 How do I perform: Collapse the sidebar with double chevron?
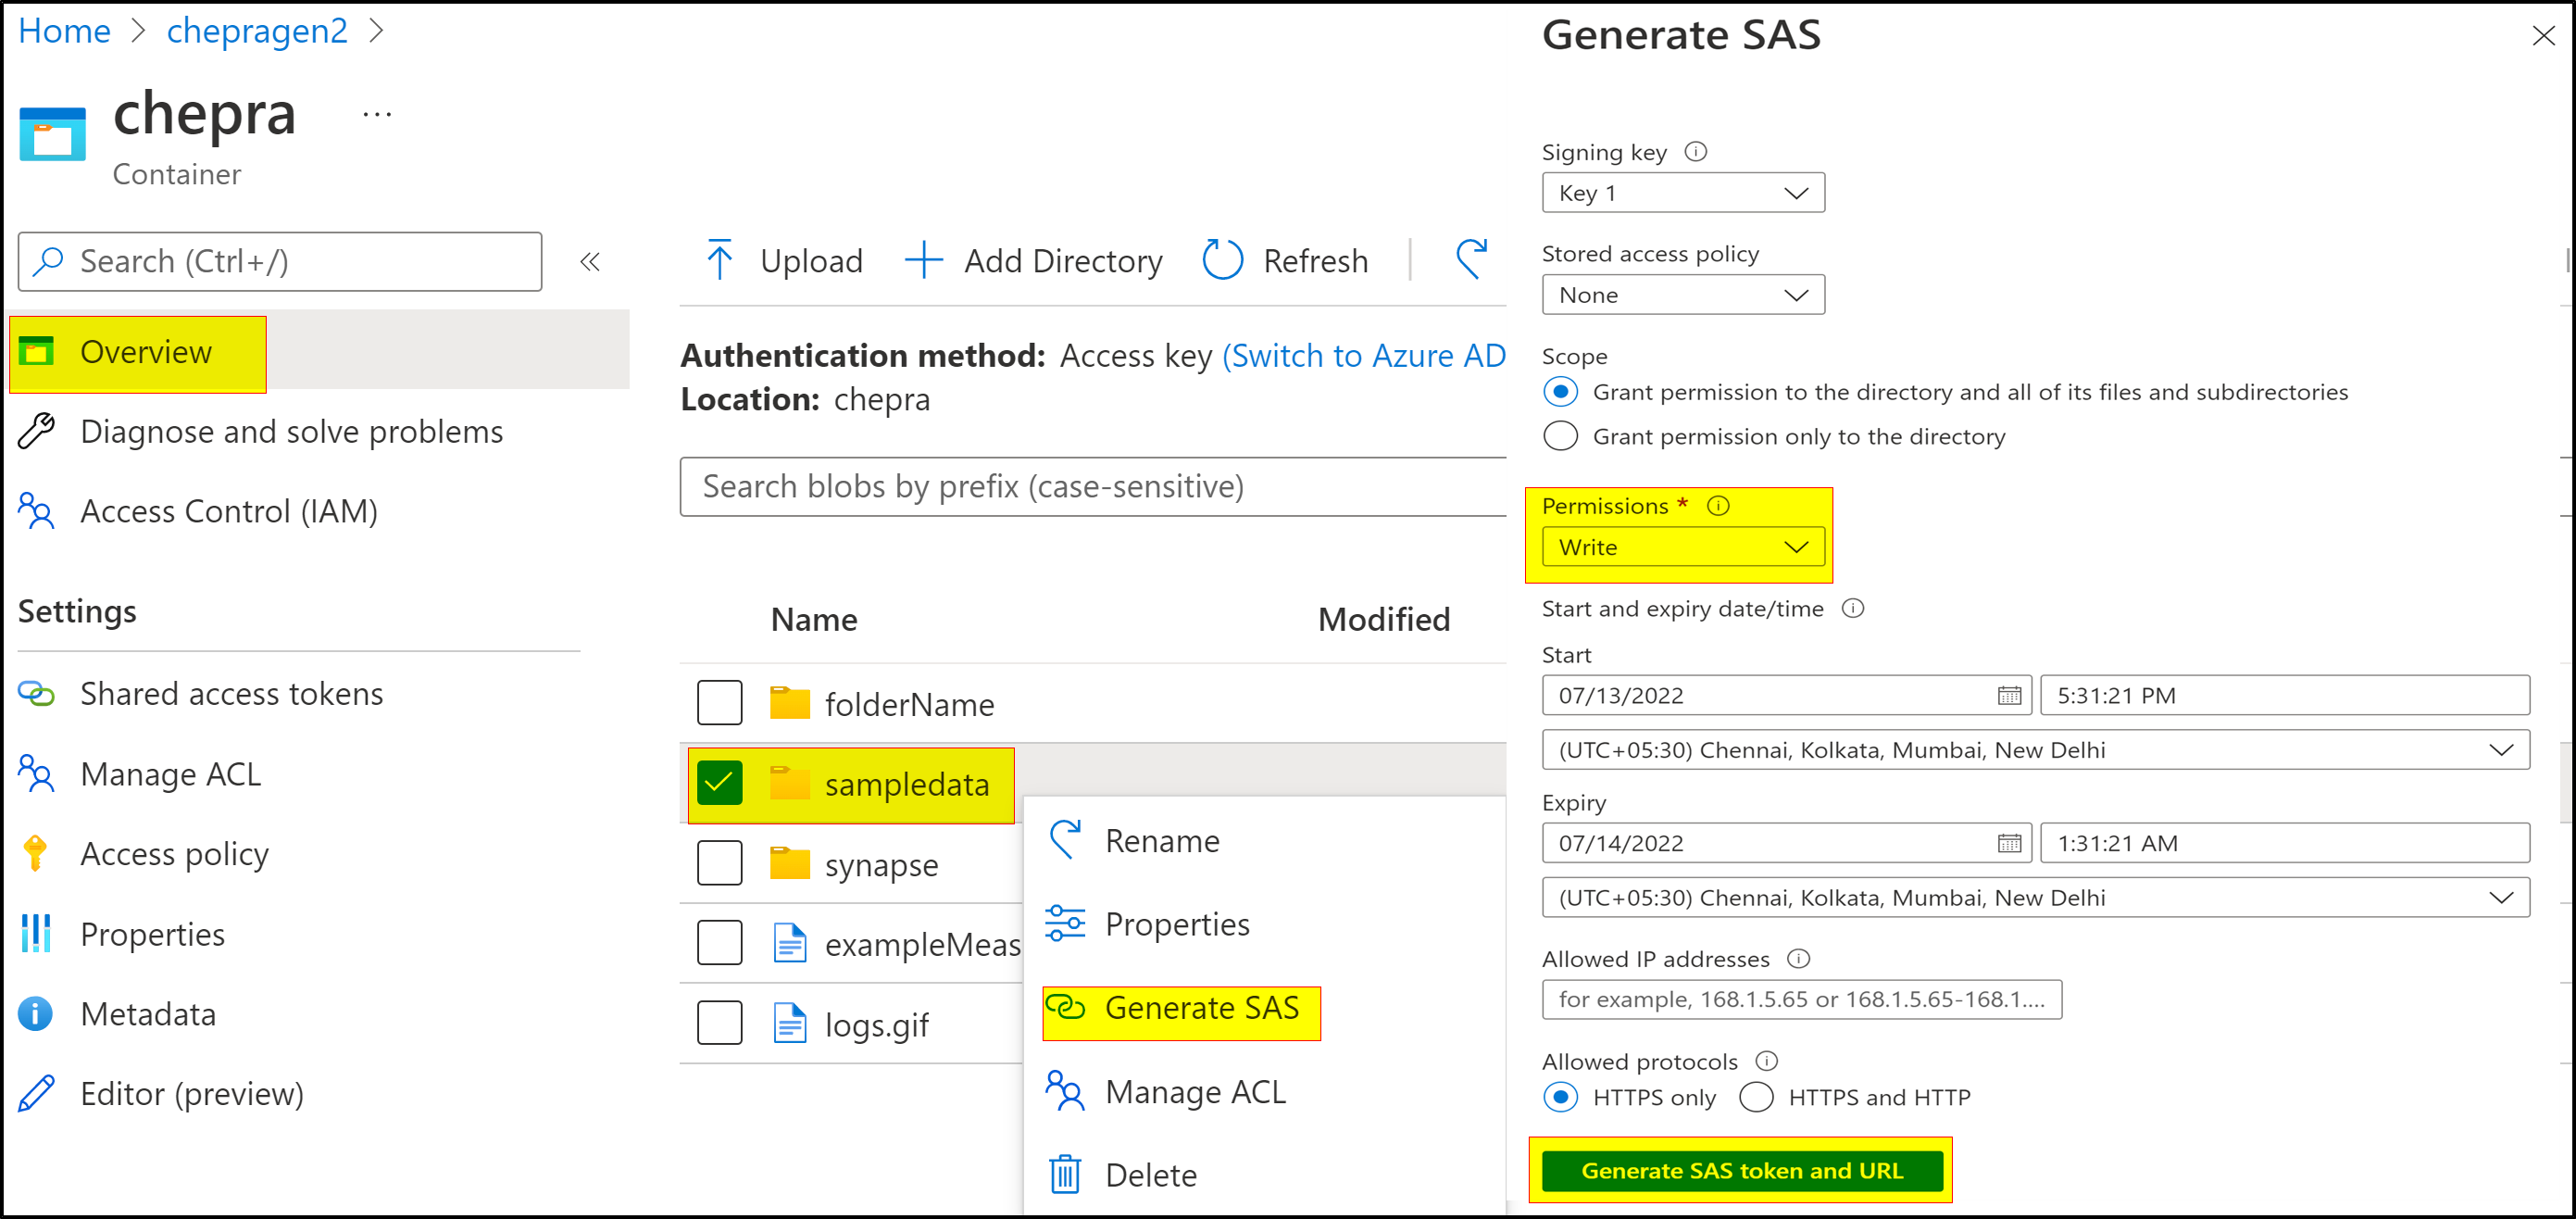[590, 262]
